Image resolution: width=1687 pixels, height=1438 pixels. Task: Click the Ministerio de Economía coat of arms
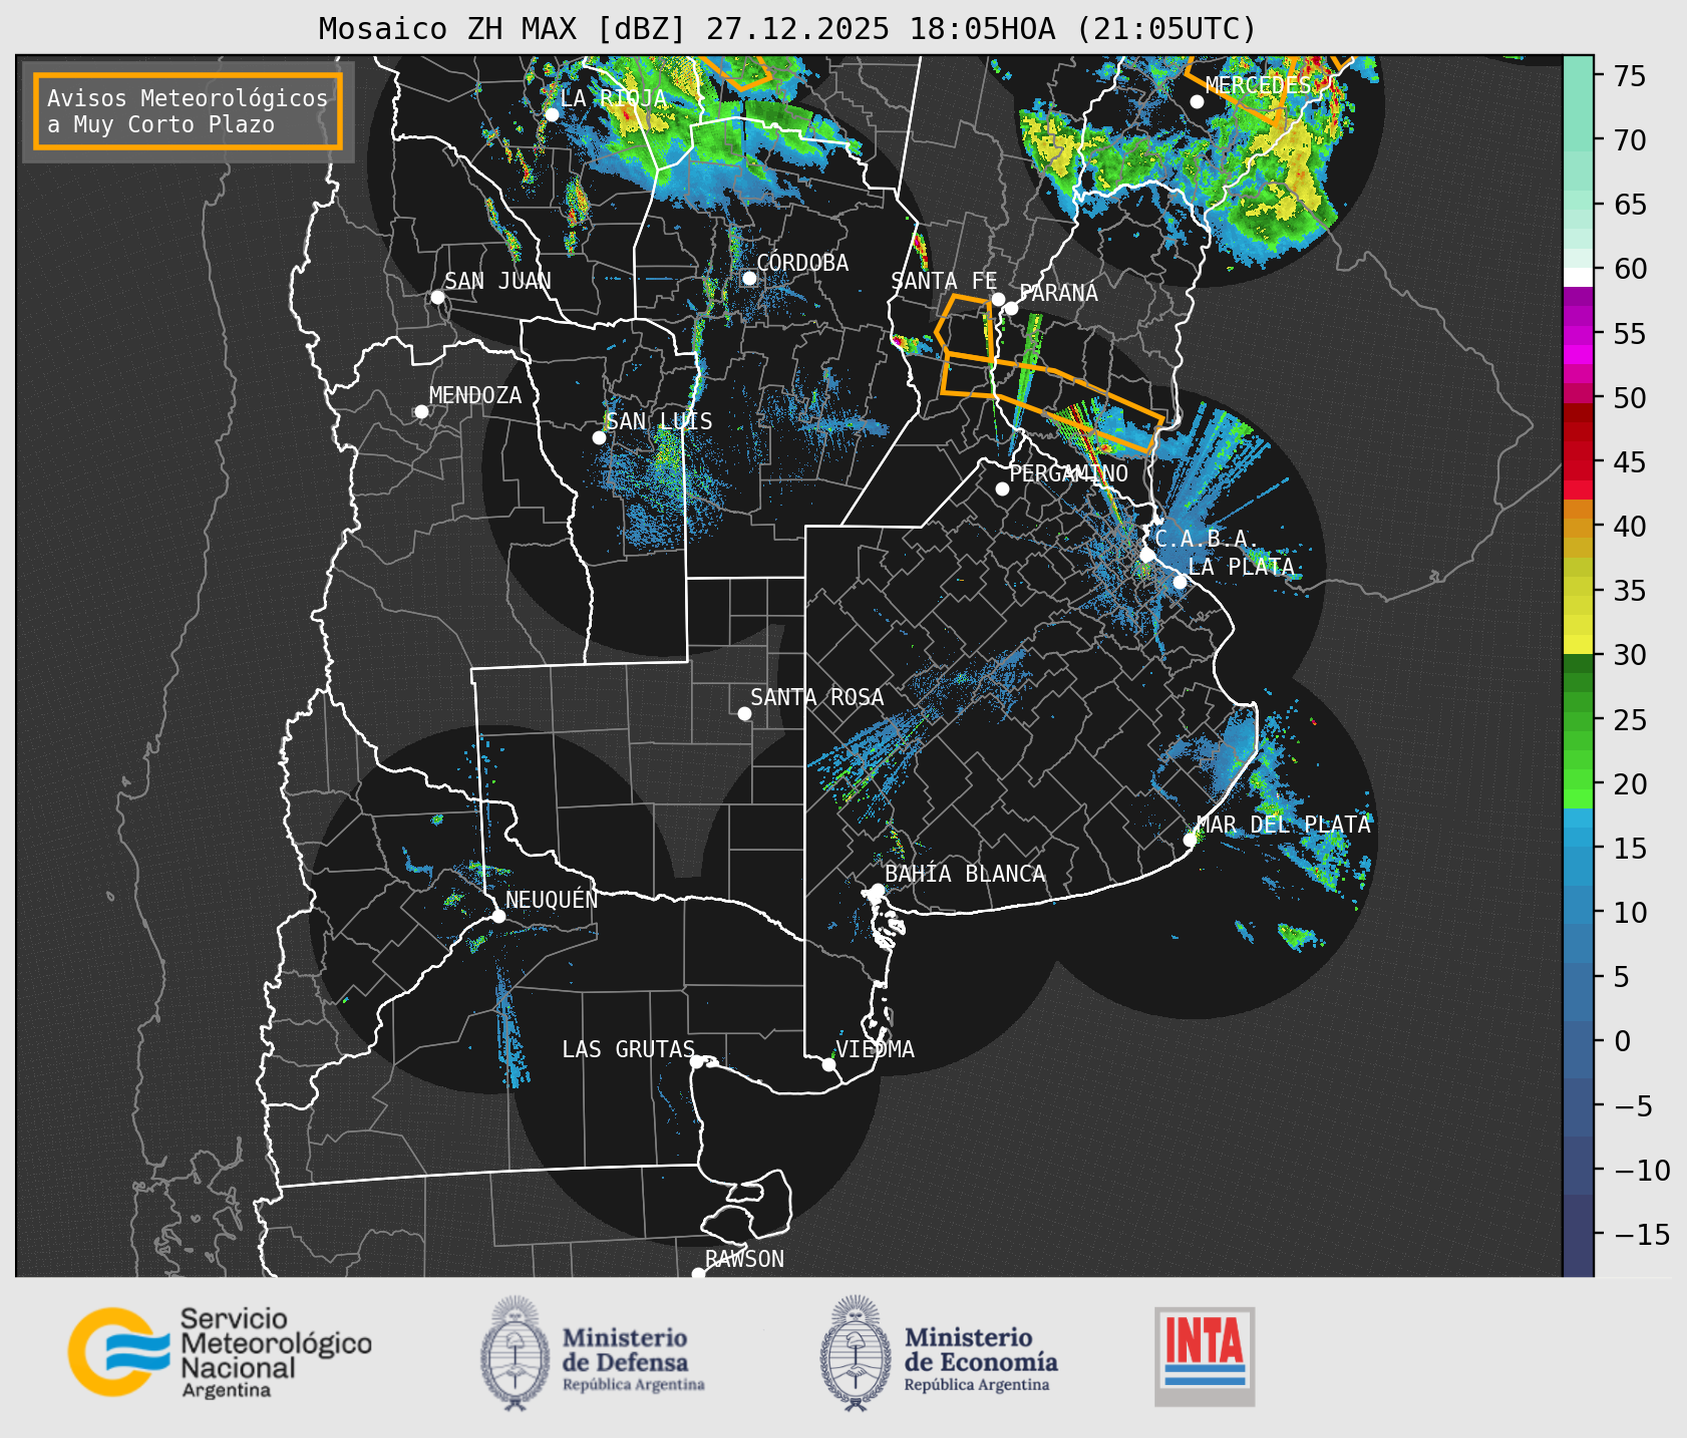pyautogui.click(x=856, y=1353)
